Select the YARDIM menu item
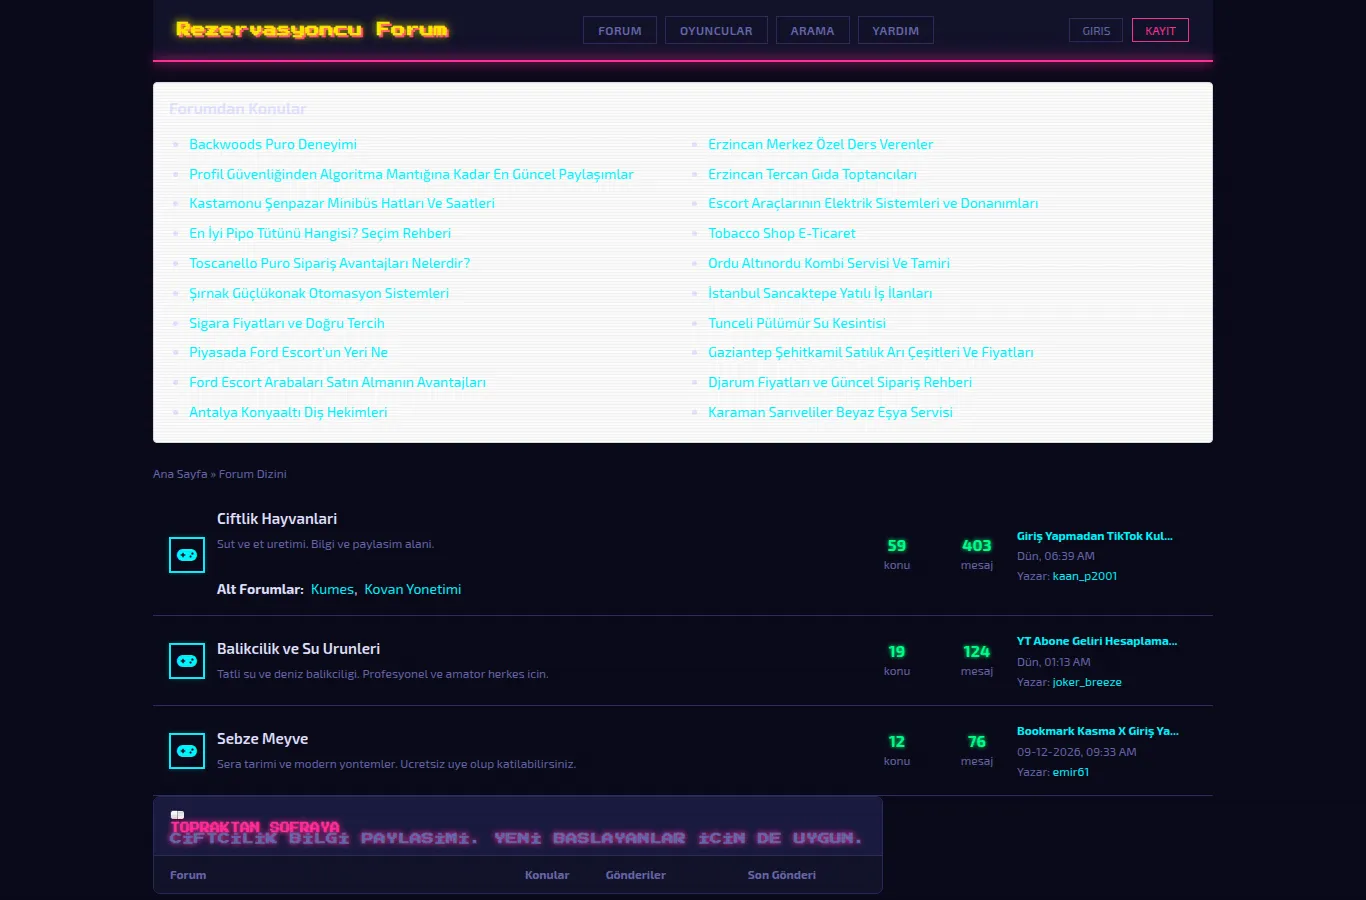This screenshot has width=1366, height=900. pos(895,31)
